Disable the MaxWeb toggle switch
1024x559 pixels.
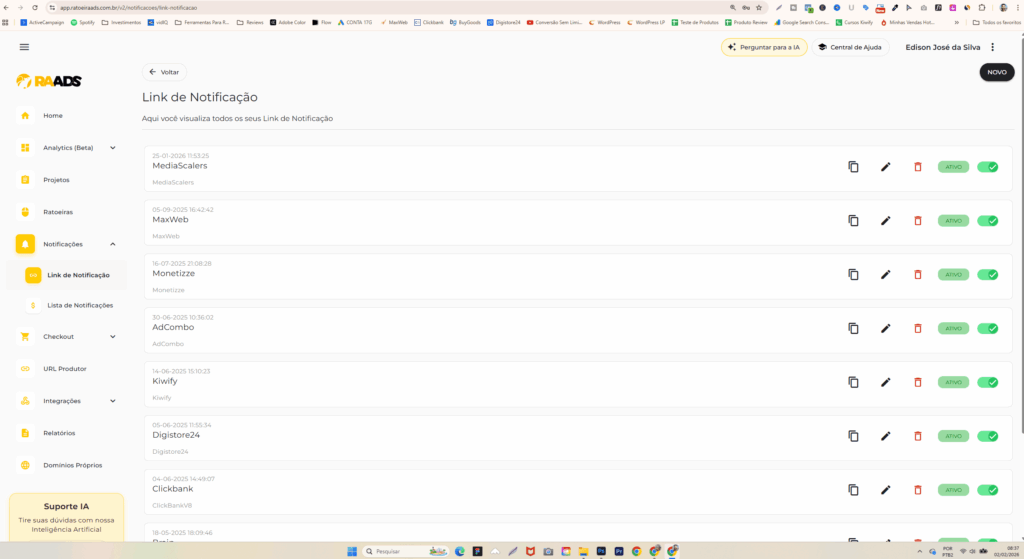[x=987, y=221]
